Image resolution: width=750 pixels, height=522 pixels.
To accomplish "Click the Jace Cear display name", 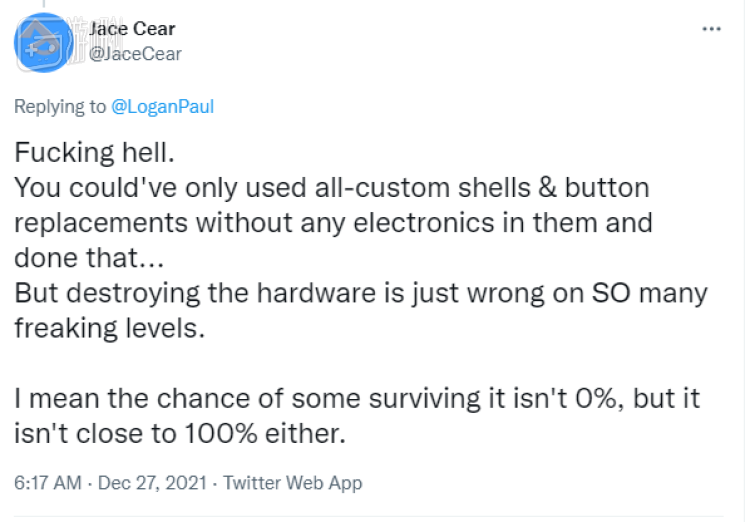I will (132, 29).
